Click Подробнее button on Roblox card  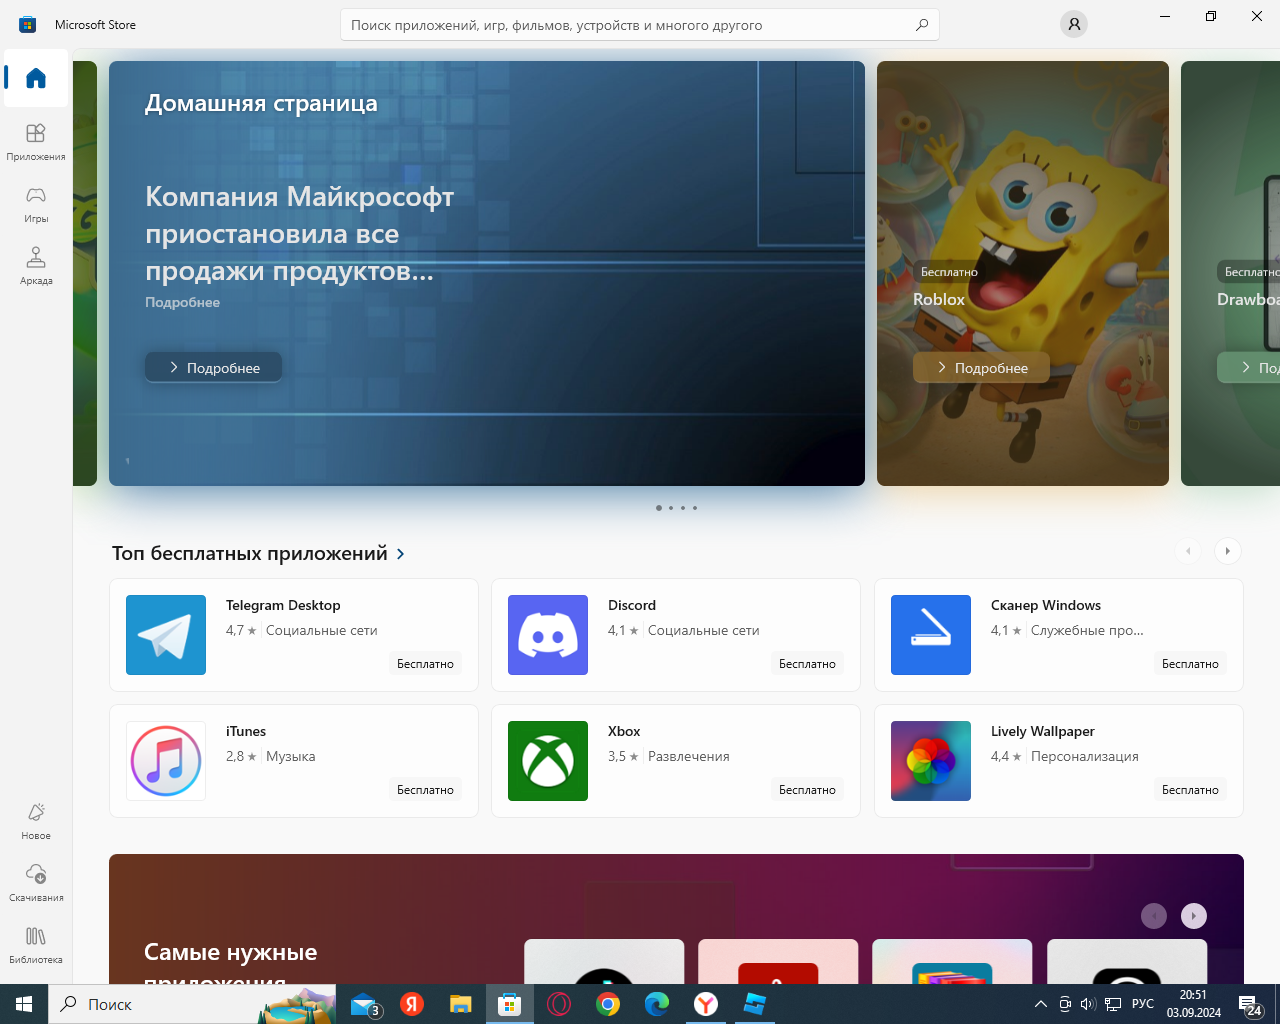click(981, 367)
